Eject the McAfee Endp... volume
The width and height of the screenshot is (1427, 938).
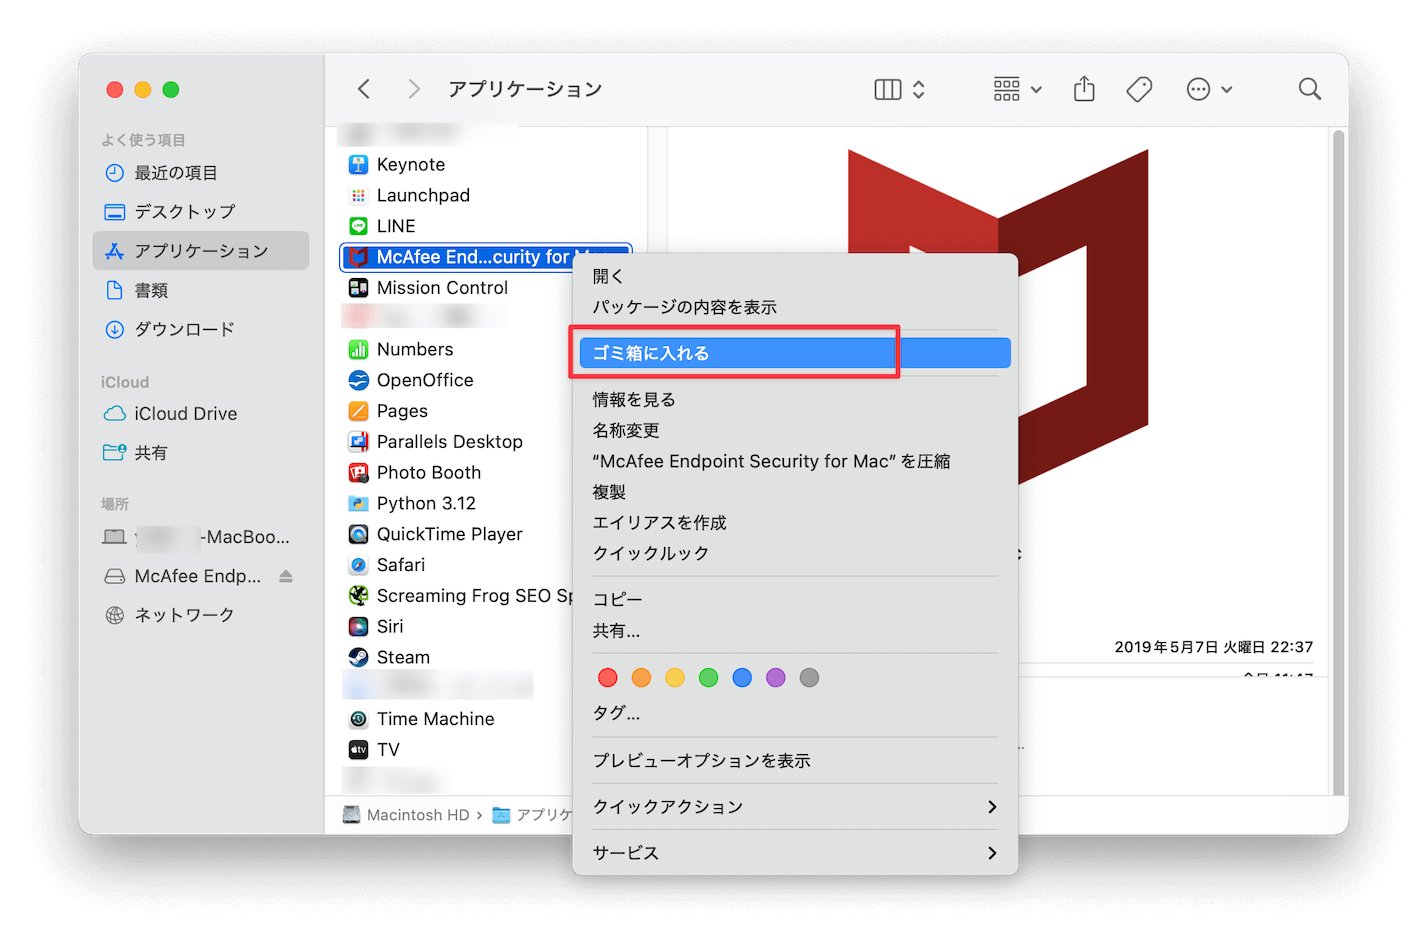286,576
